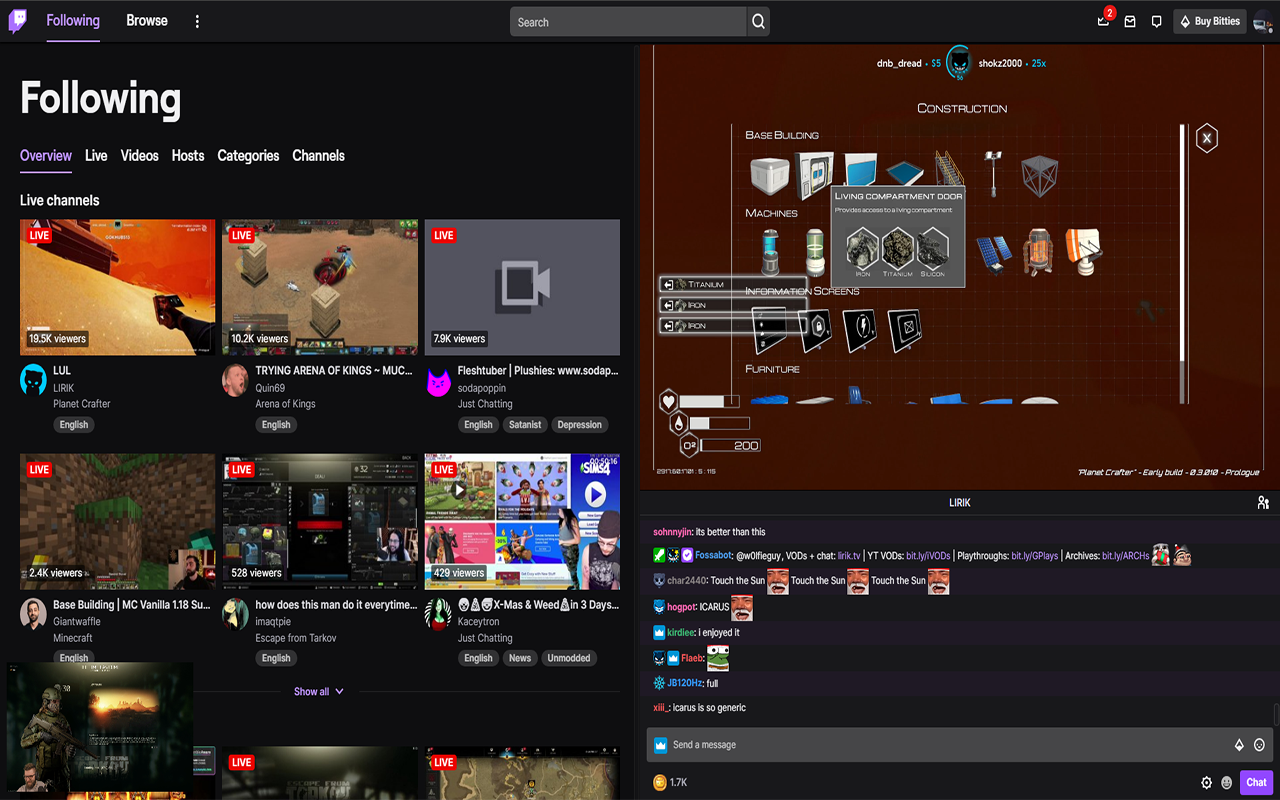
Task: Open the chat community users icon
Action: (1263, 503)
